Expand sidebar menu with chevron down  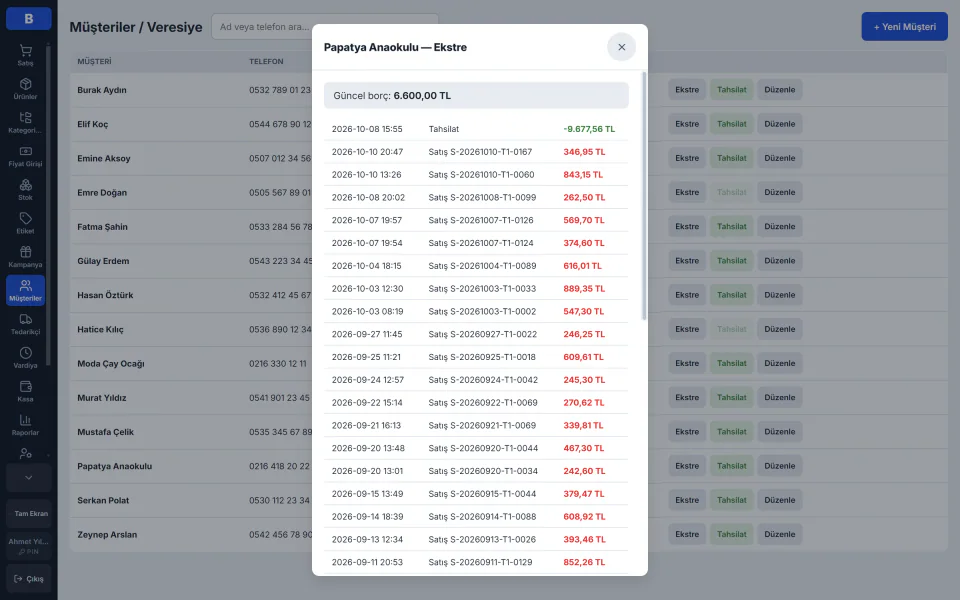29,478
